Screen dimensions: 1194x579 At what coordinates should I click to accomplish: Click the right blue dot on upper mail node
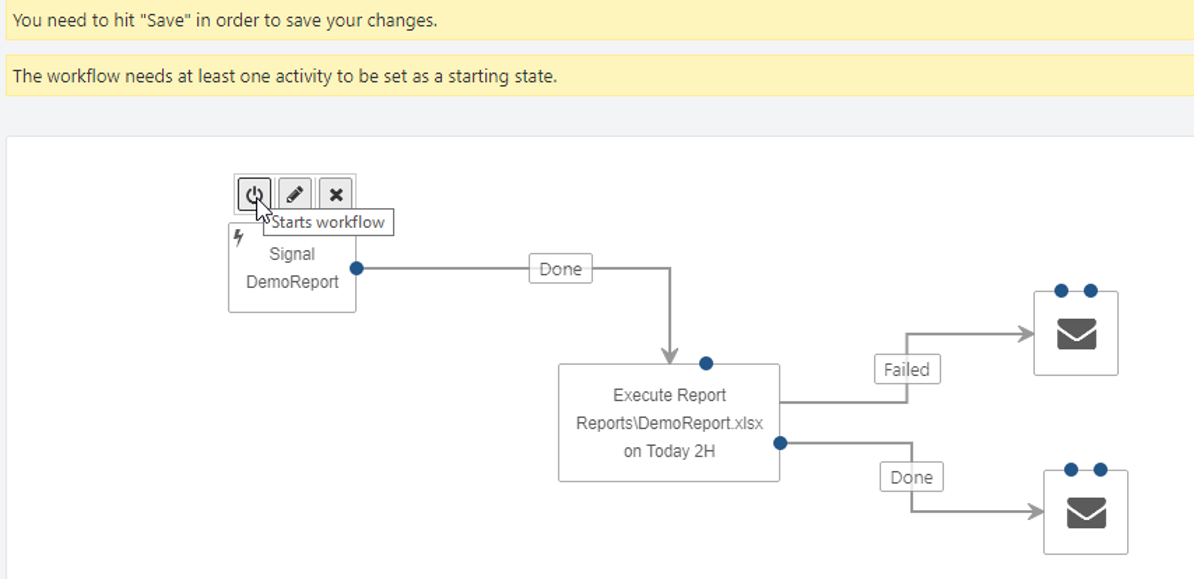1090,290
